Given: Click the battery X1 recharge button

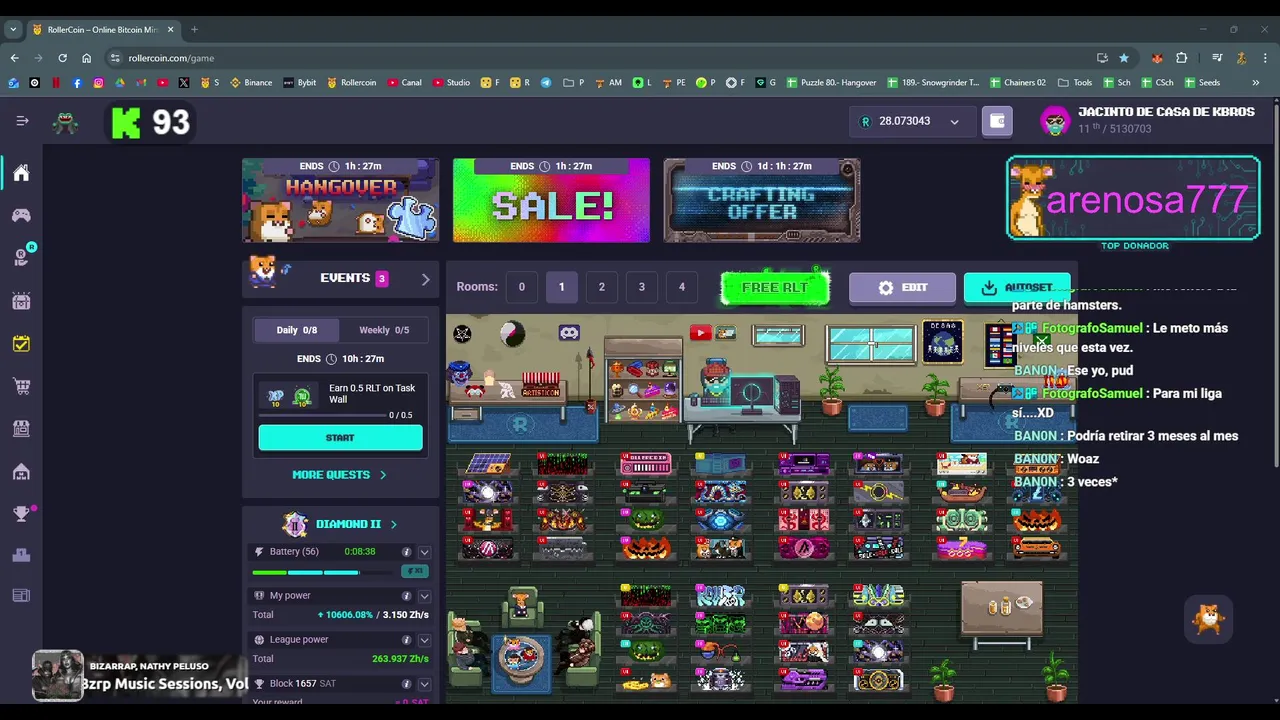Looking at the screenshot, I should pyautogui.click(x=414, y=571).
